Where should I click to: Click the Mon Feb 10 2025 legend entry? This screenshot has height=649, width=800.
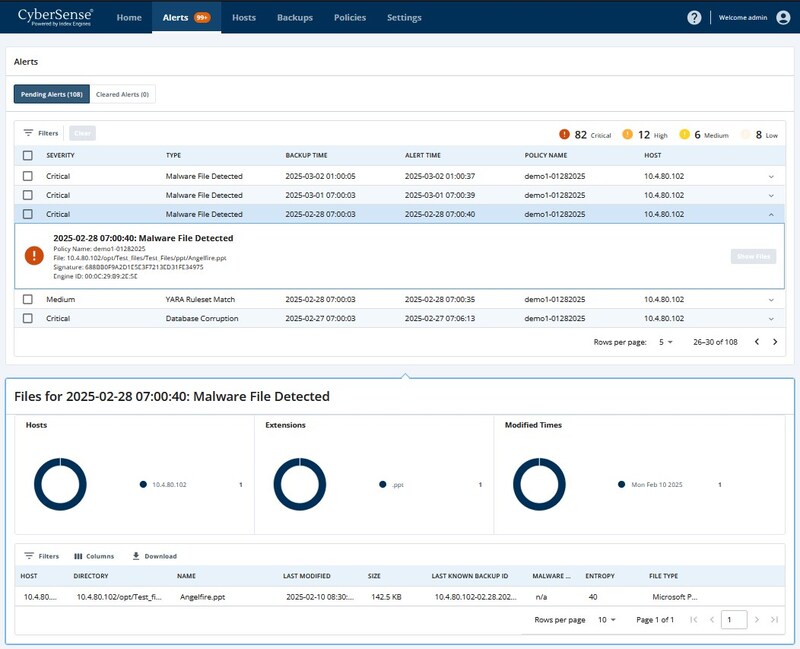651,484
